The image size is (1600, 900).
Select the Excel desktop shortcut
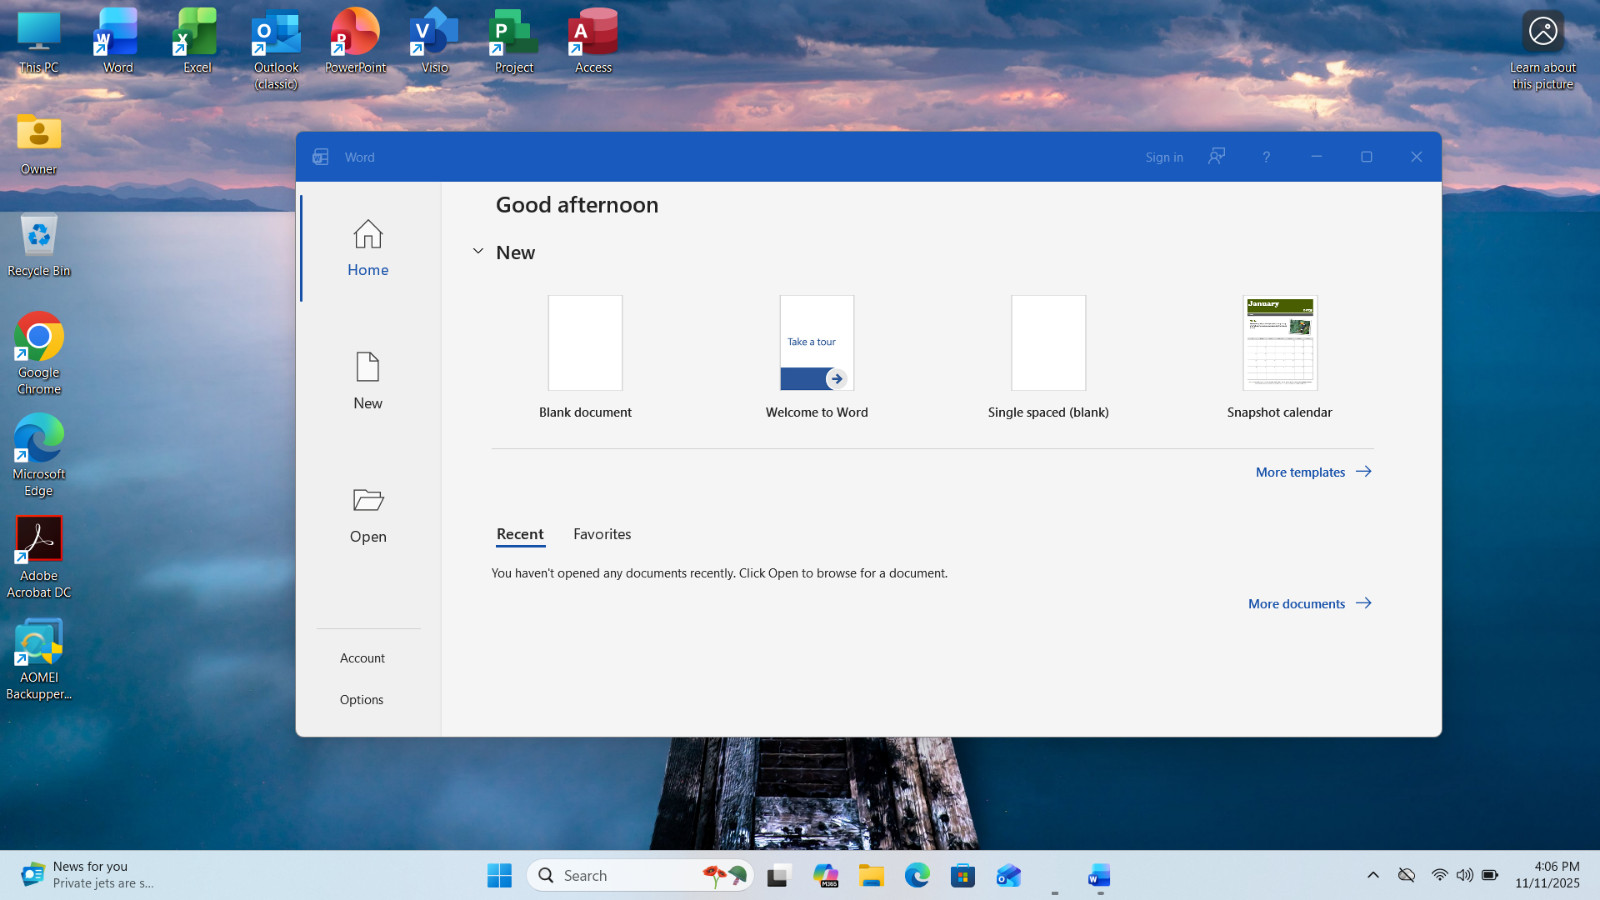click(197, 42)
